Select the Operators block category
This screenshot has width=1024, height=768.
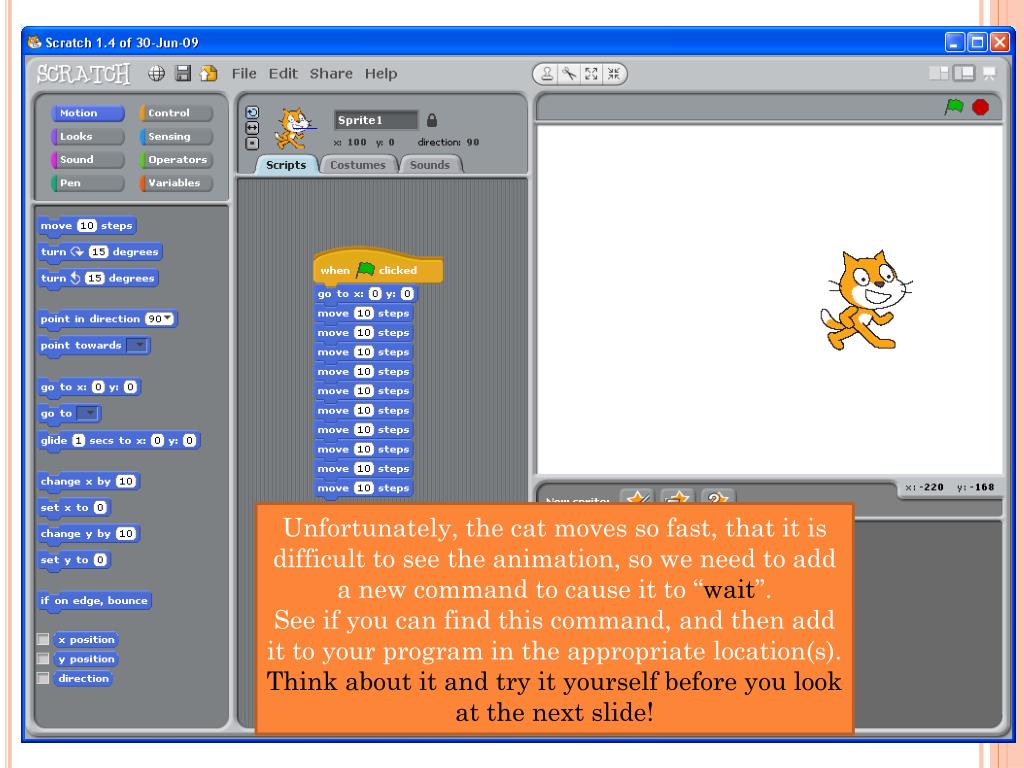pos(176,159)
